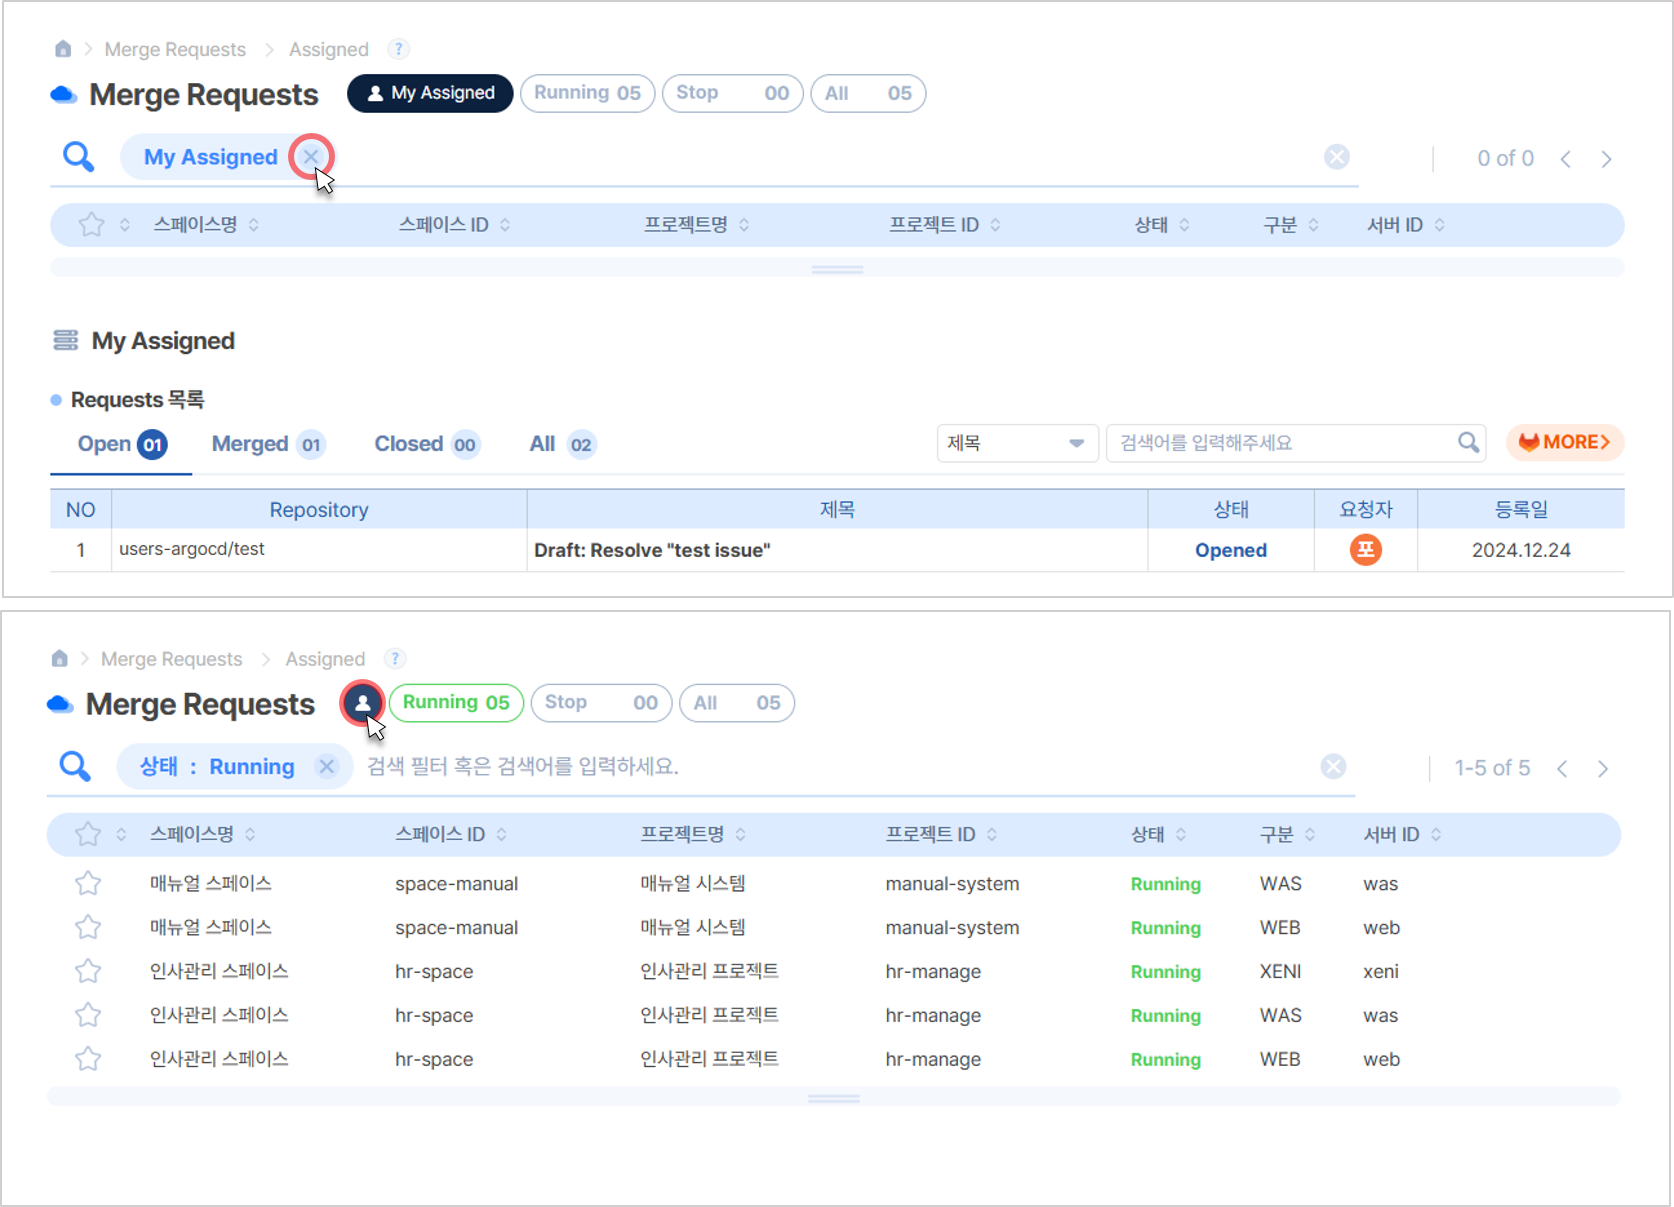Open the Draft: Resolve "test issue" request

click(652, 550)
